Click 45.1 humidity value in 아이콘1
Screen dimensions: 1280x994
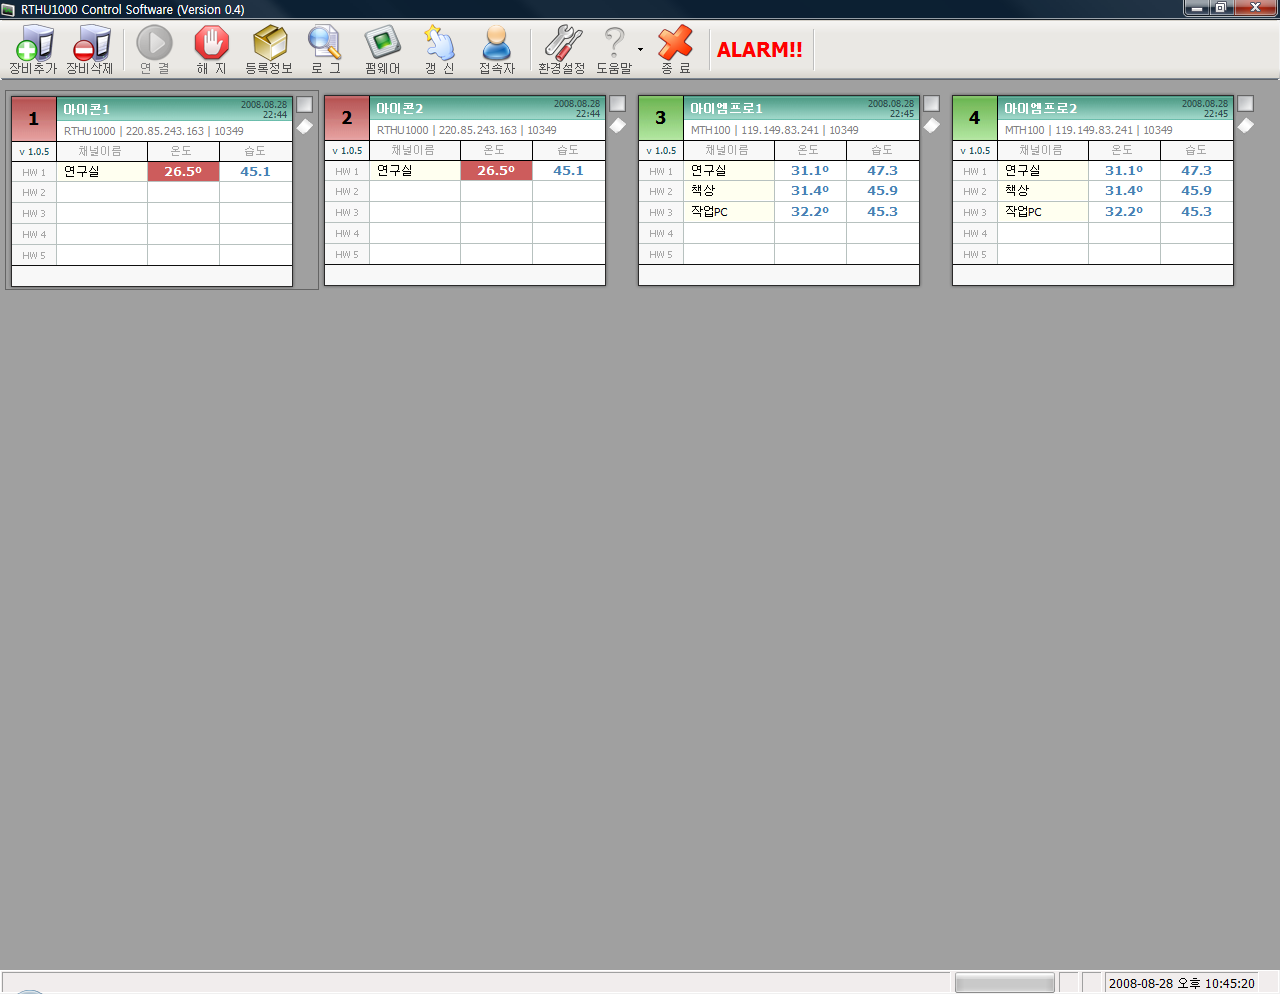[x=255, y=172]
